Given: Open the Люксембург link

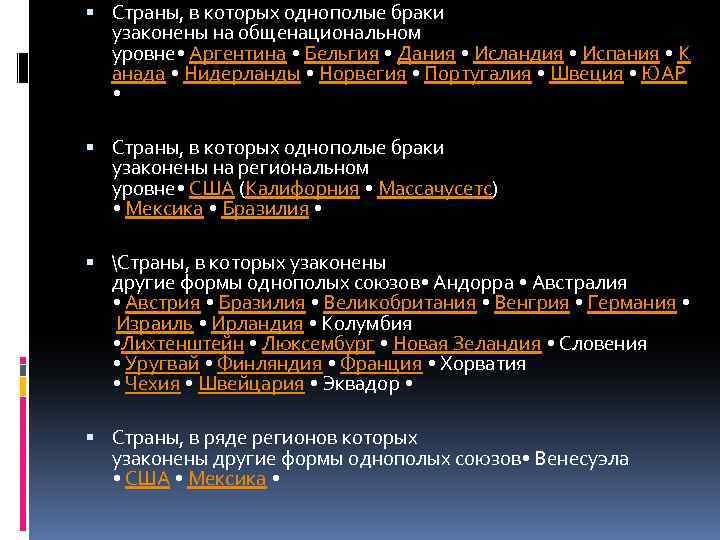Looking at the screenshot, I should (318, 343).
